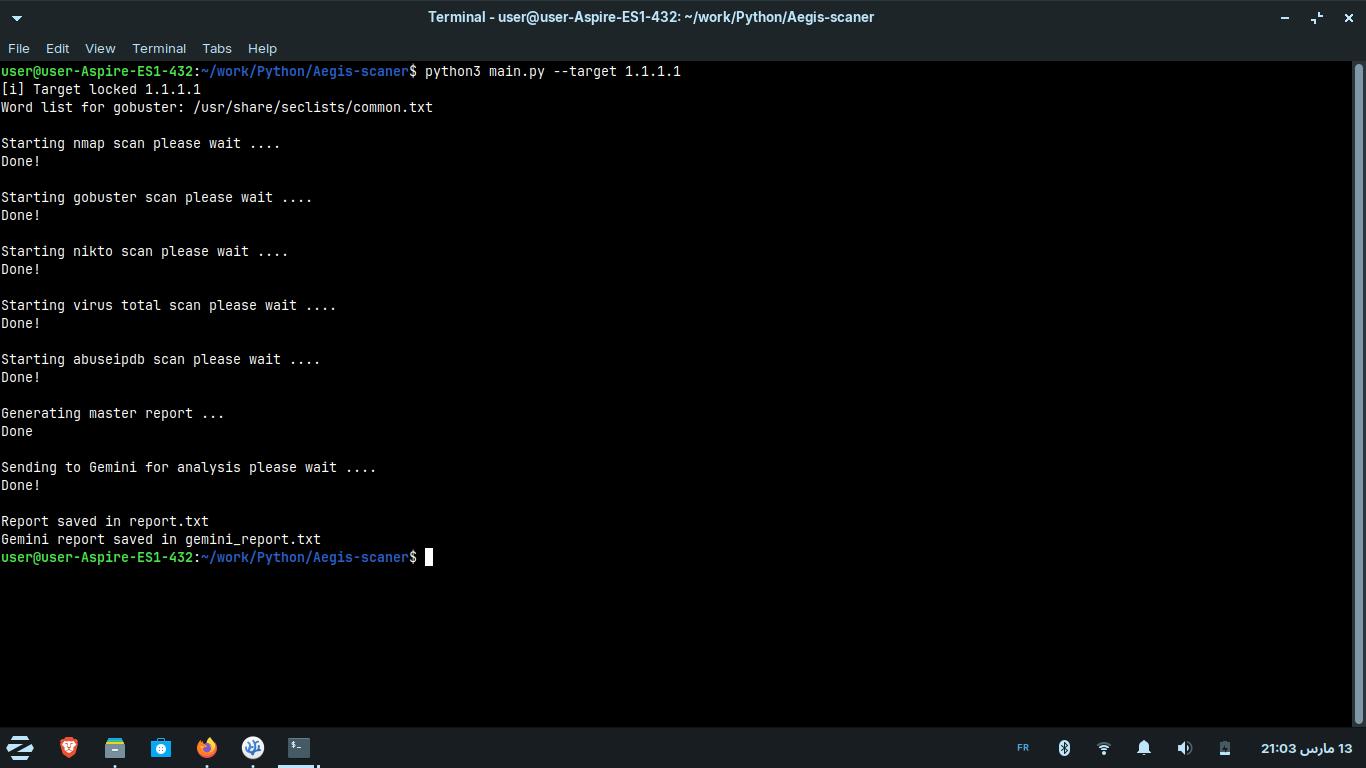Open the Software store from the taskbar
Screen dimensions: 1366x768
click(161, 747)
